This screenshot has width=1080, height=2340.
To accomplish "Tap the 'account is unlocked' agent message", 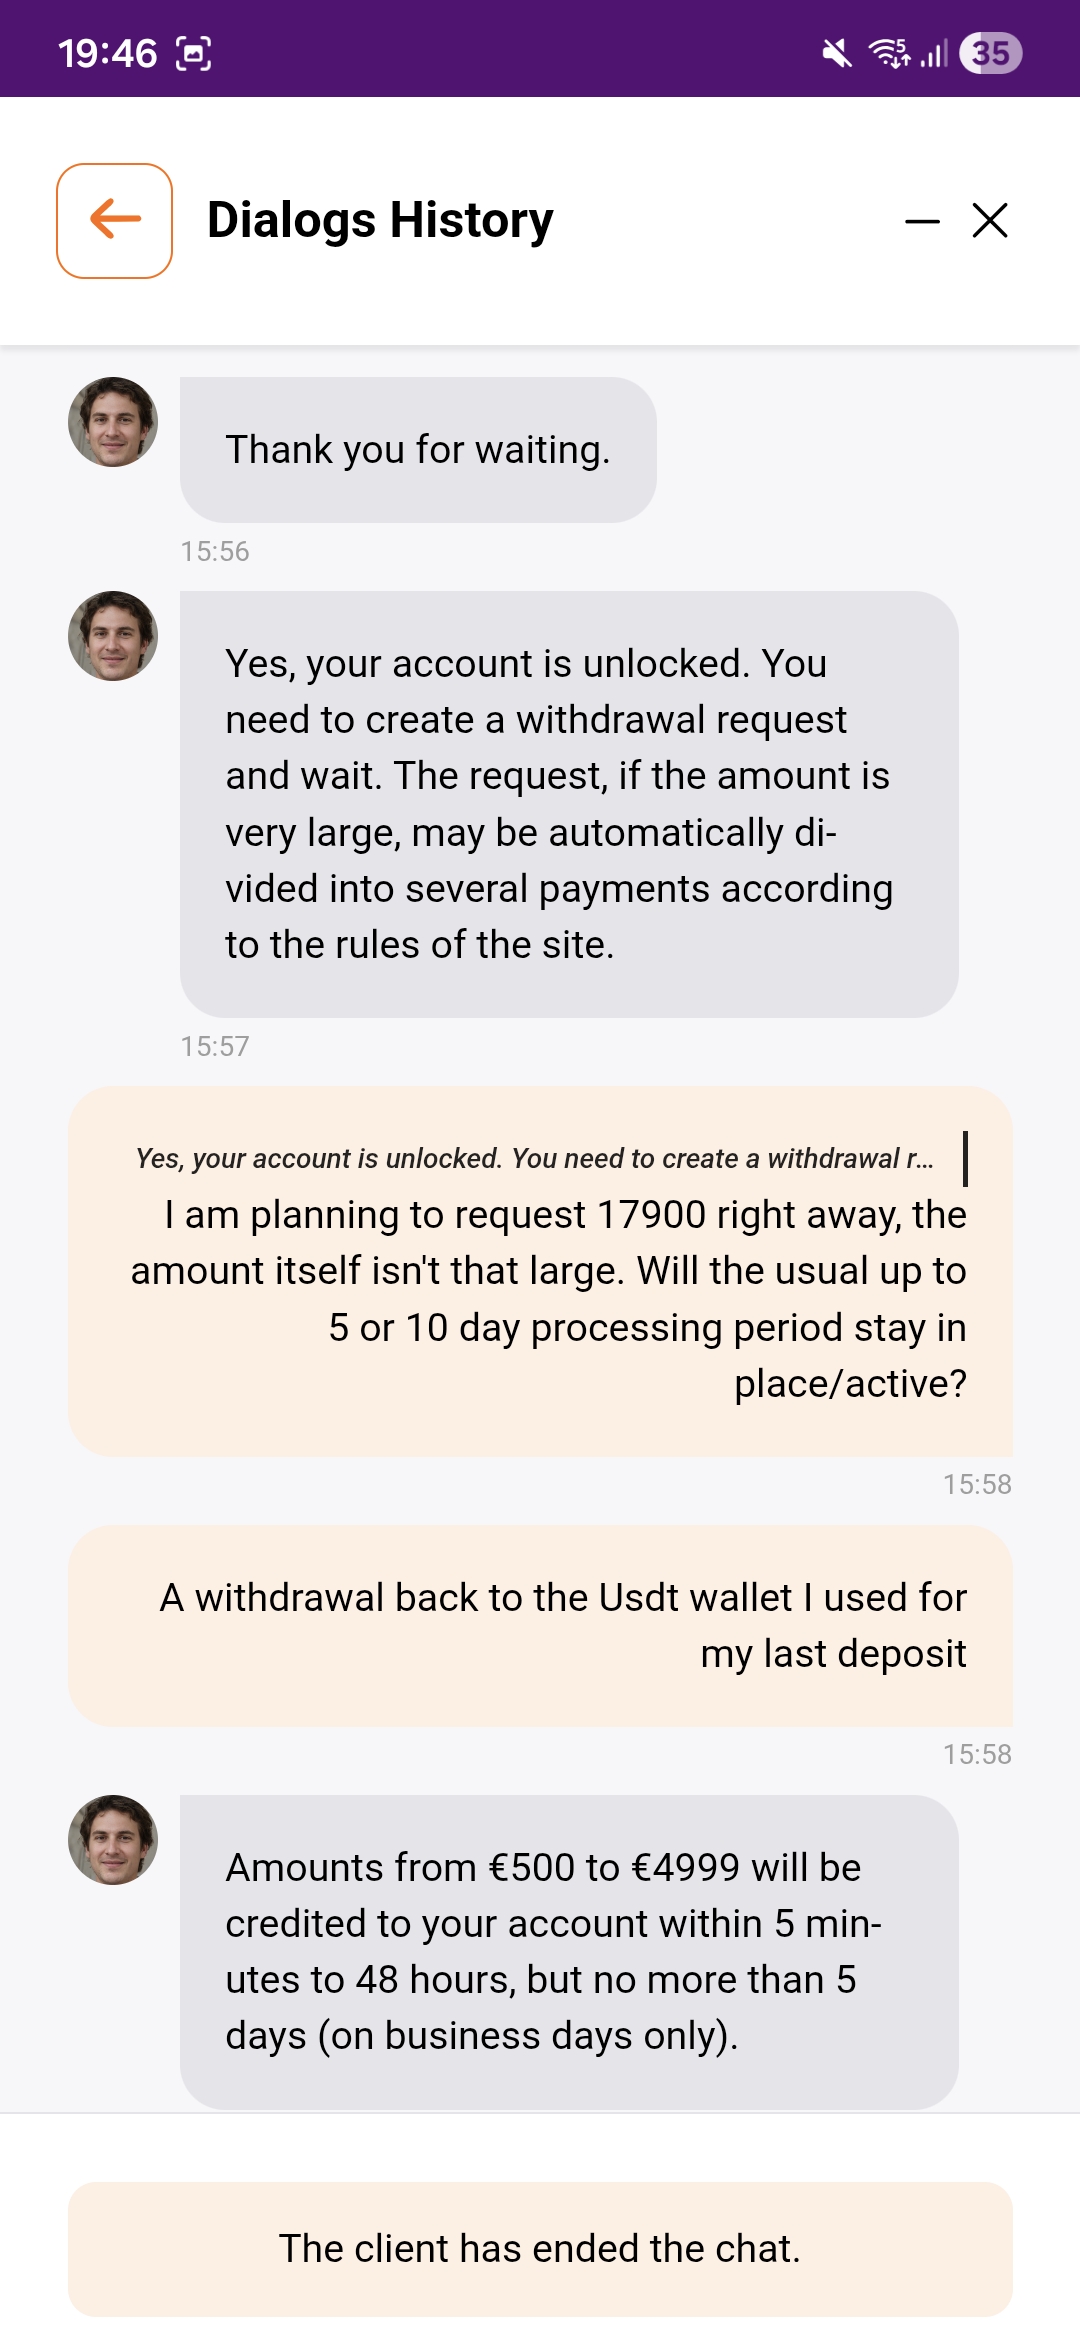I will click(x=568, y=804).
